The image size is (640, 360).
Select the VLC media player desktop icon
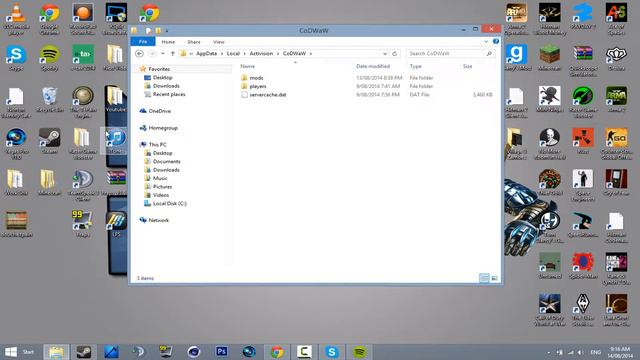click(16, 19)
